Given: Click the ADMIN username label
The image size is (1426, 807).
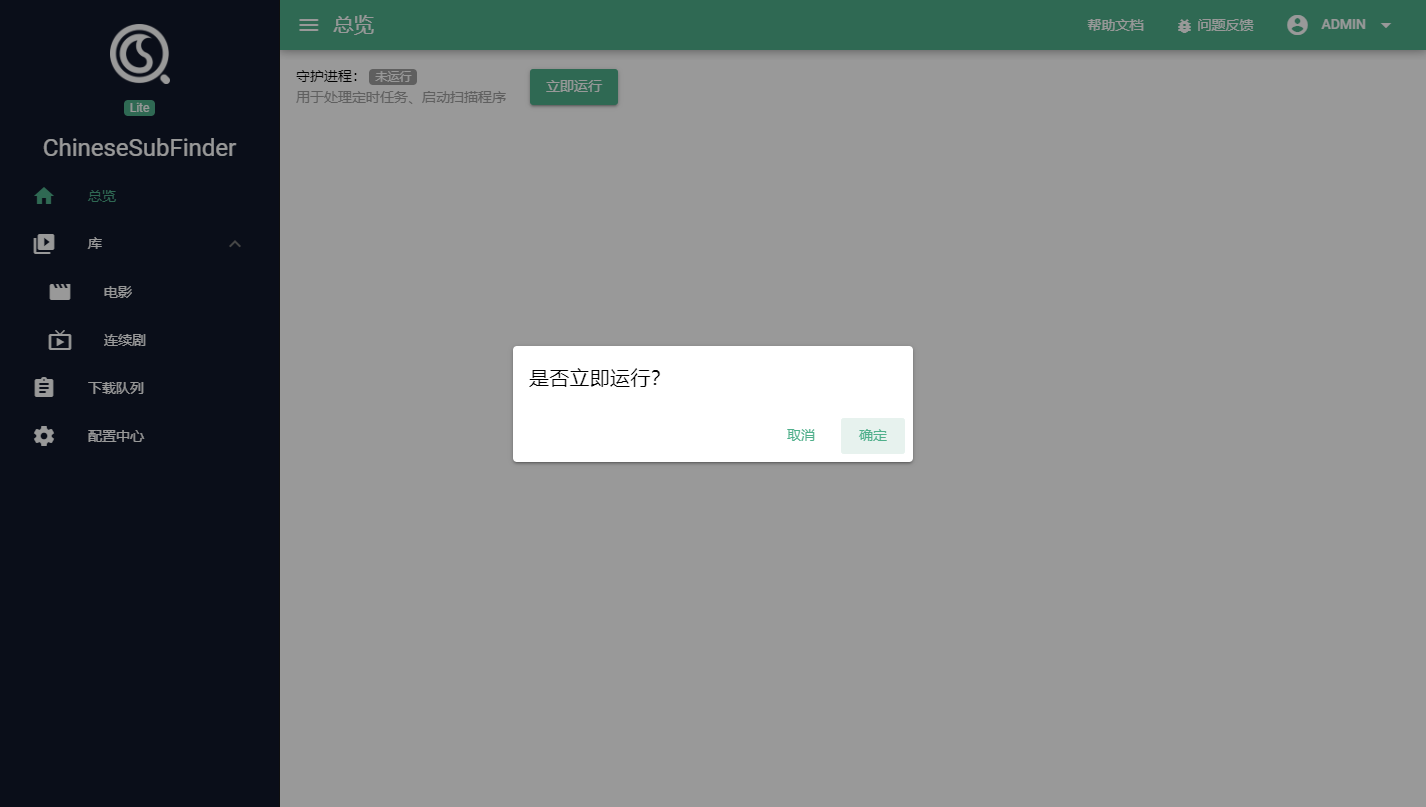Looking at the screenshot, I should click(x=1343, y=25).
